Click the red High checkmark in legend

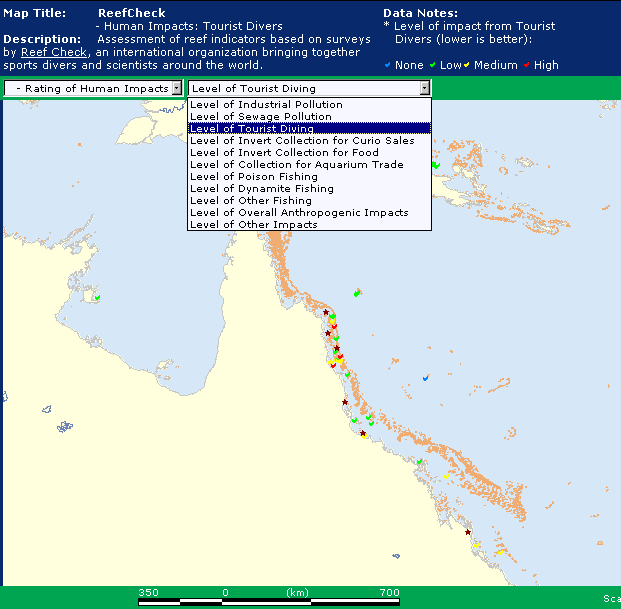(x=527, y=65)
